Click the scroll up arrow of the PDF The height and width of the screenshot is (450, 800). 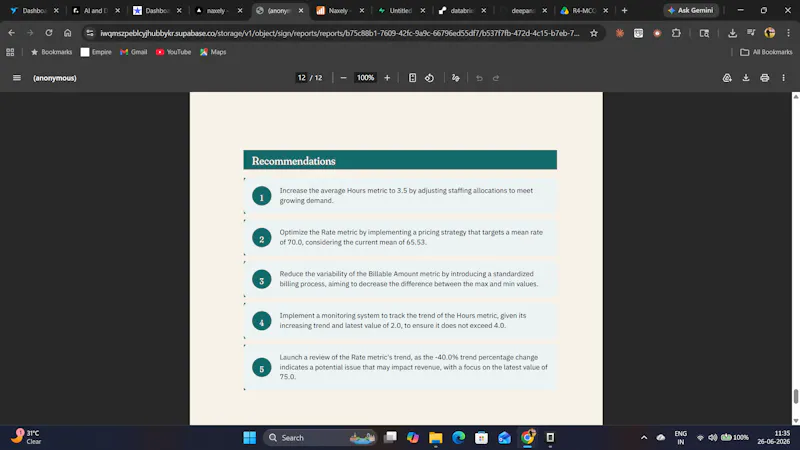[795, 96]
